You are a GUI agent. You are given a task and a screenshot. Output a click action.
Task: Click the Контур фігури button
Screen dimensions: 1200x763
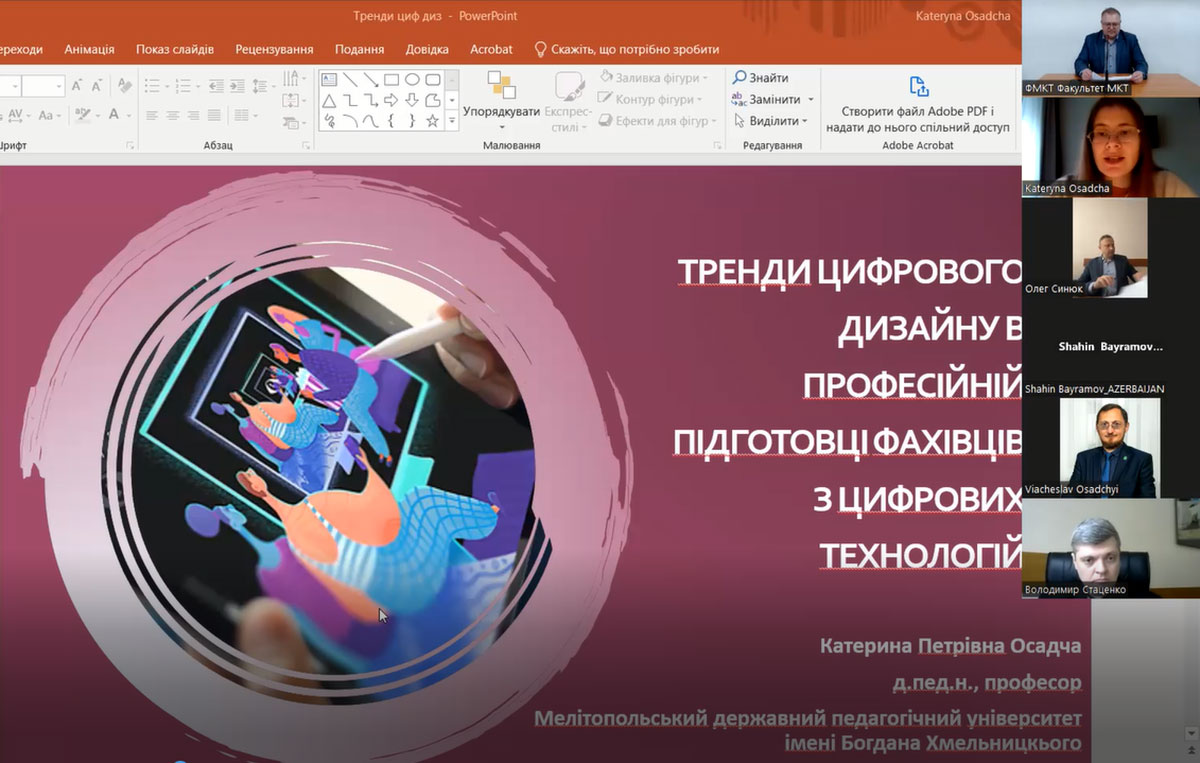click(651, 99)
